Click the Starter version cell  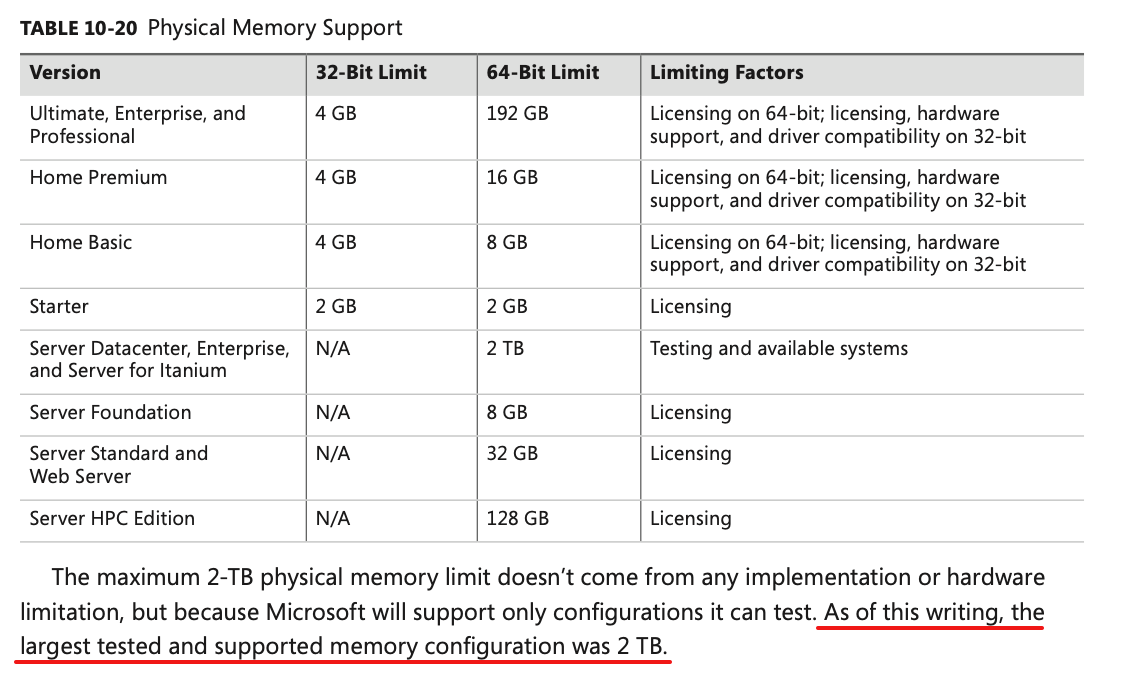pos(59,306)
